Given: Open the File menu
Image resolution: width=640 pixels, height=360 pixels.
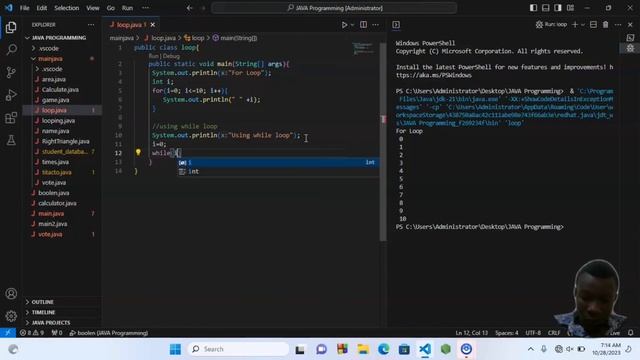Looking at the screenshot, I should (24, 8).
